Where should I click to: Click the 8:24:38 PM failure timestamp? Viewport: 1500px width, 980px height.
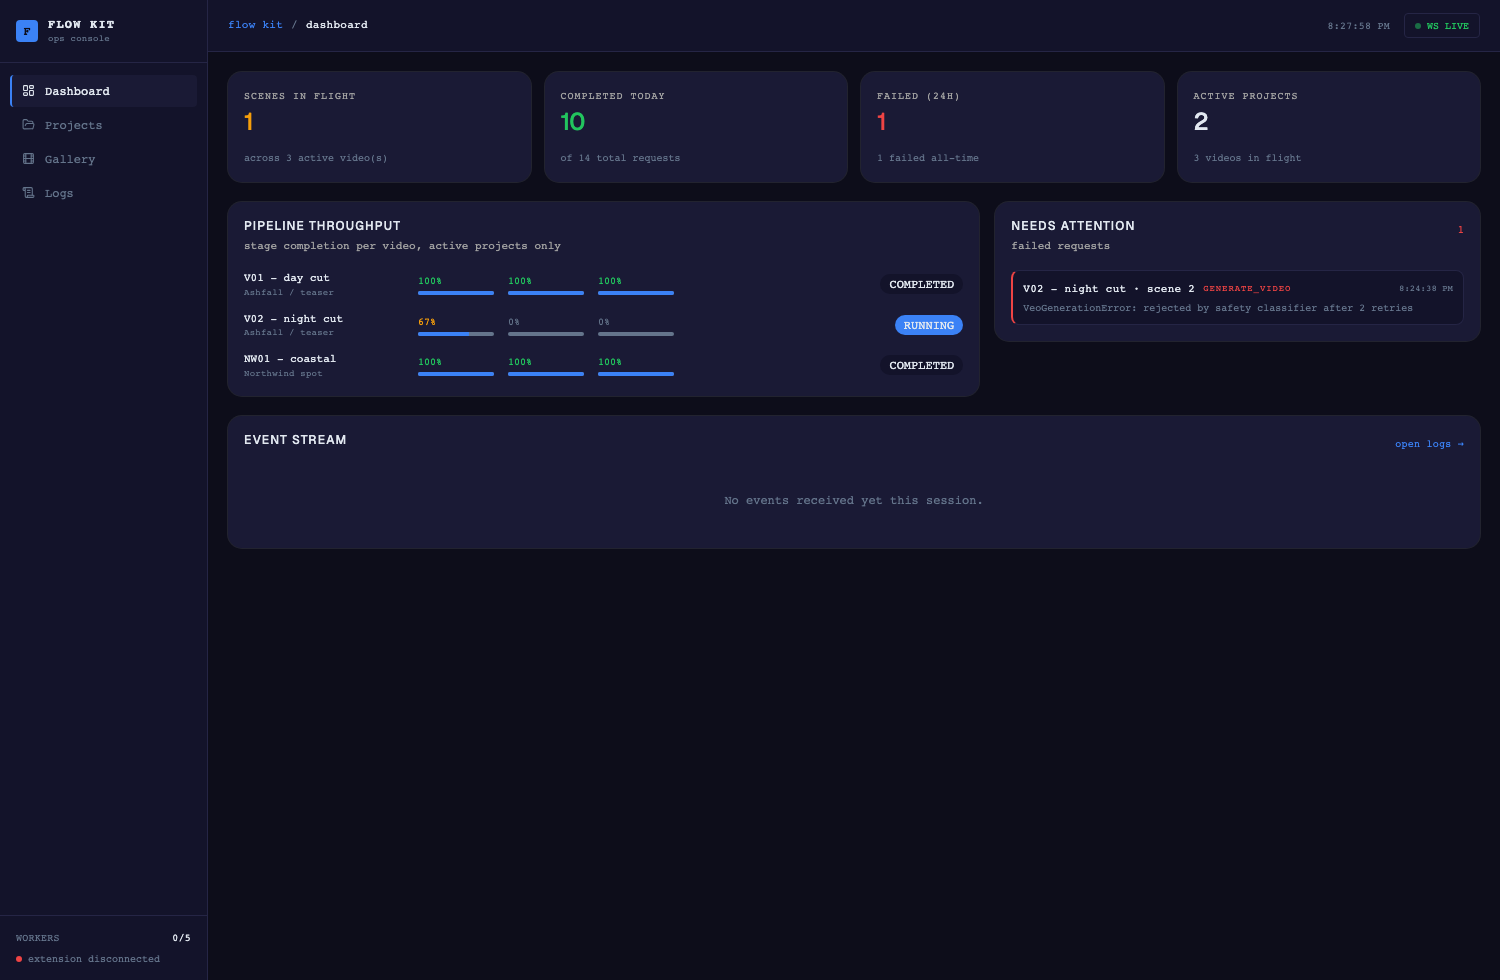1426,289
